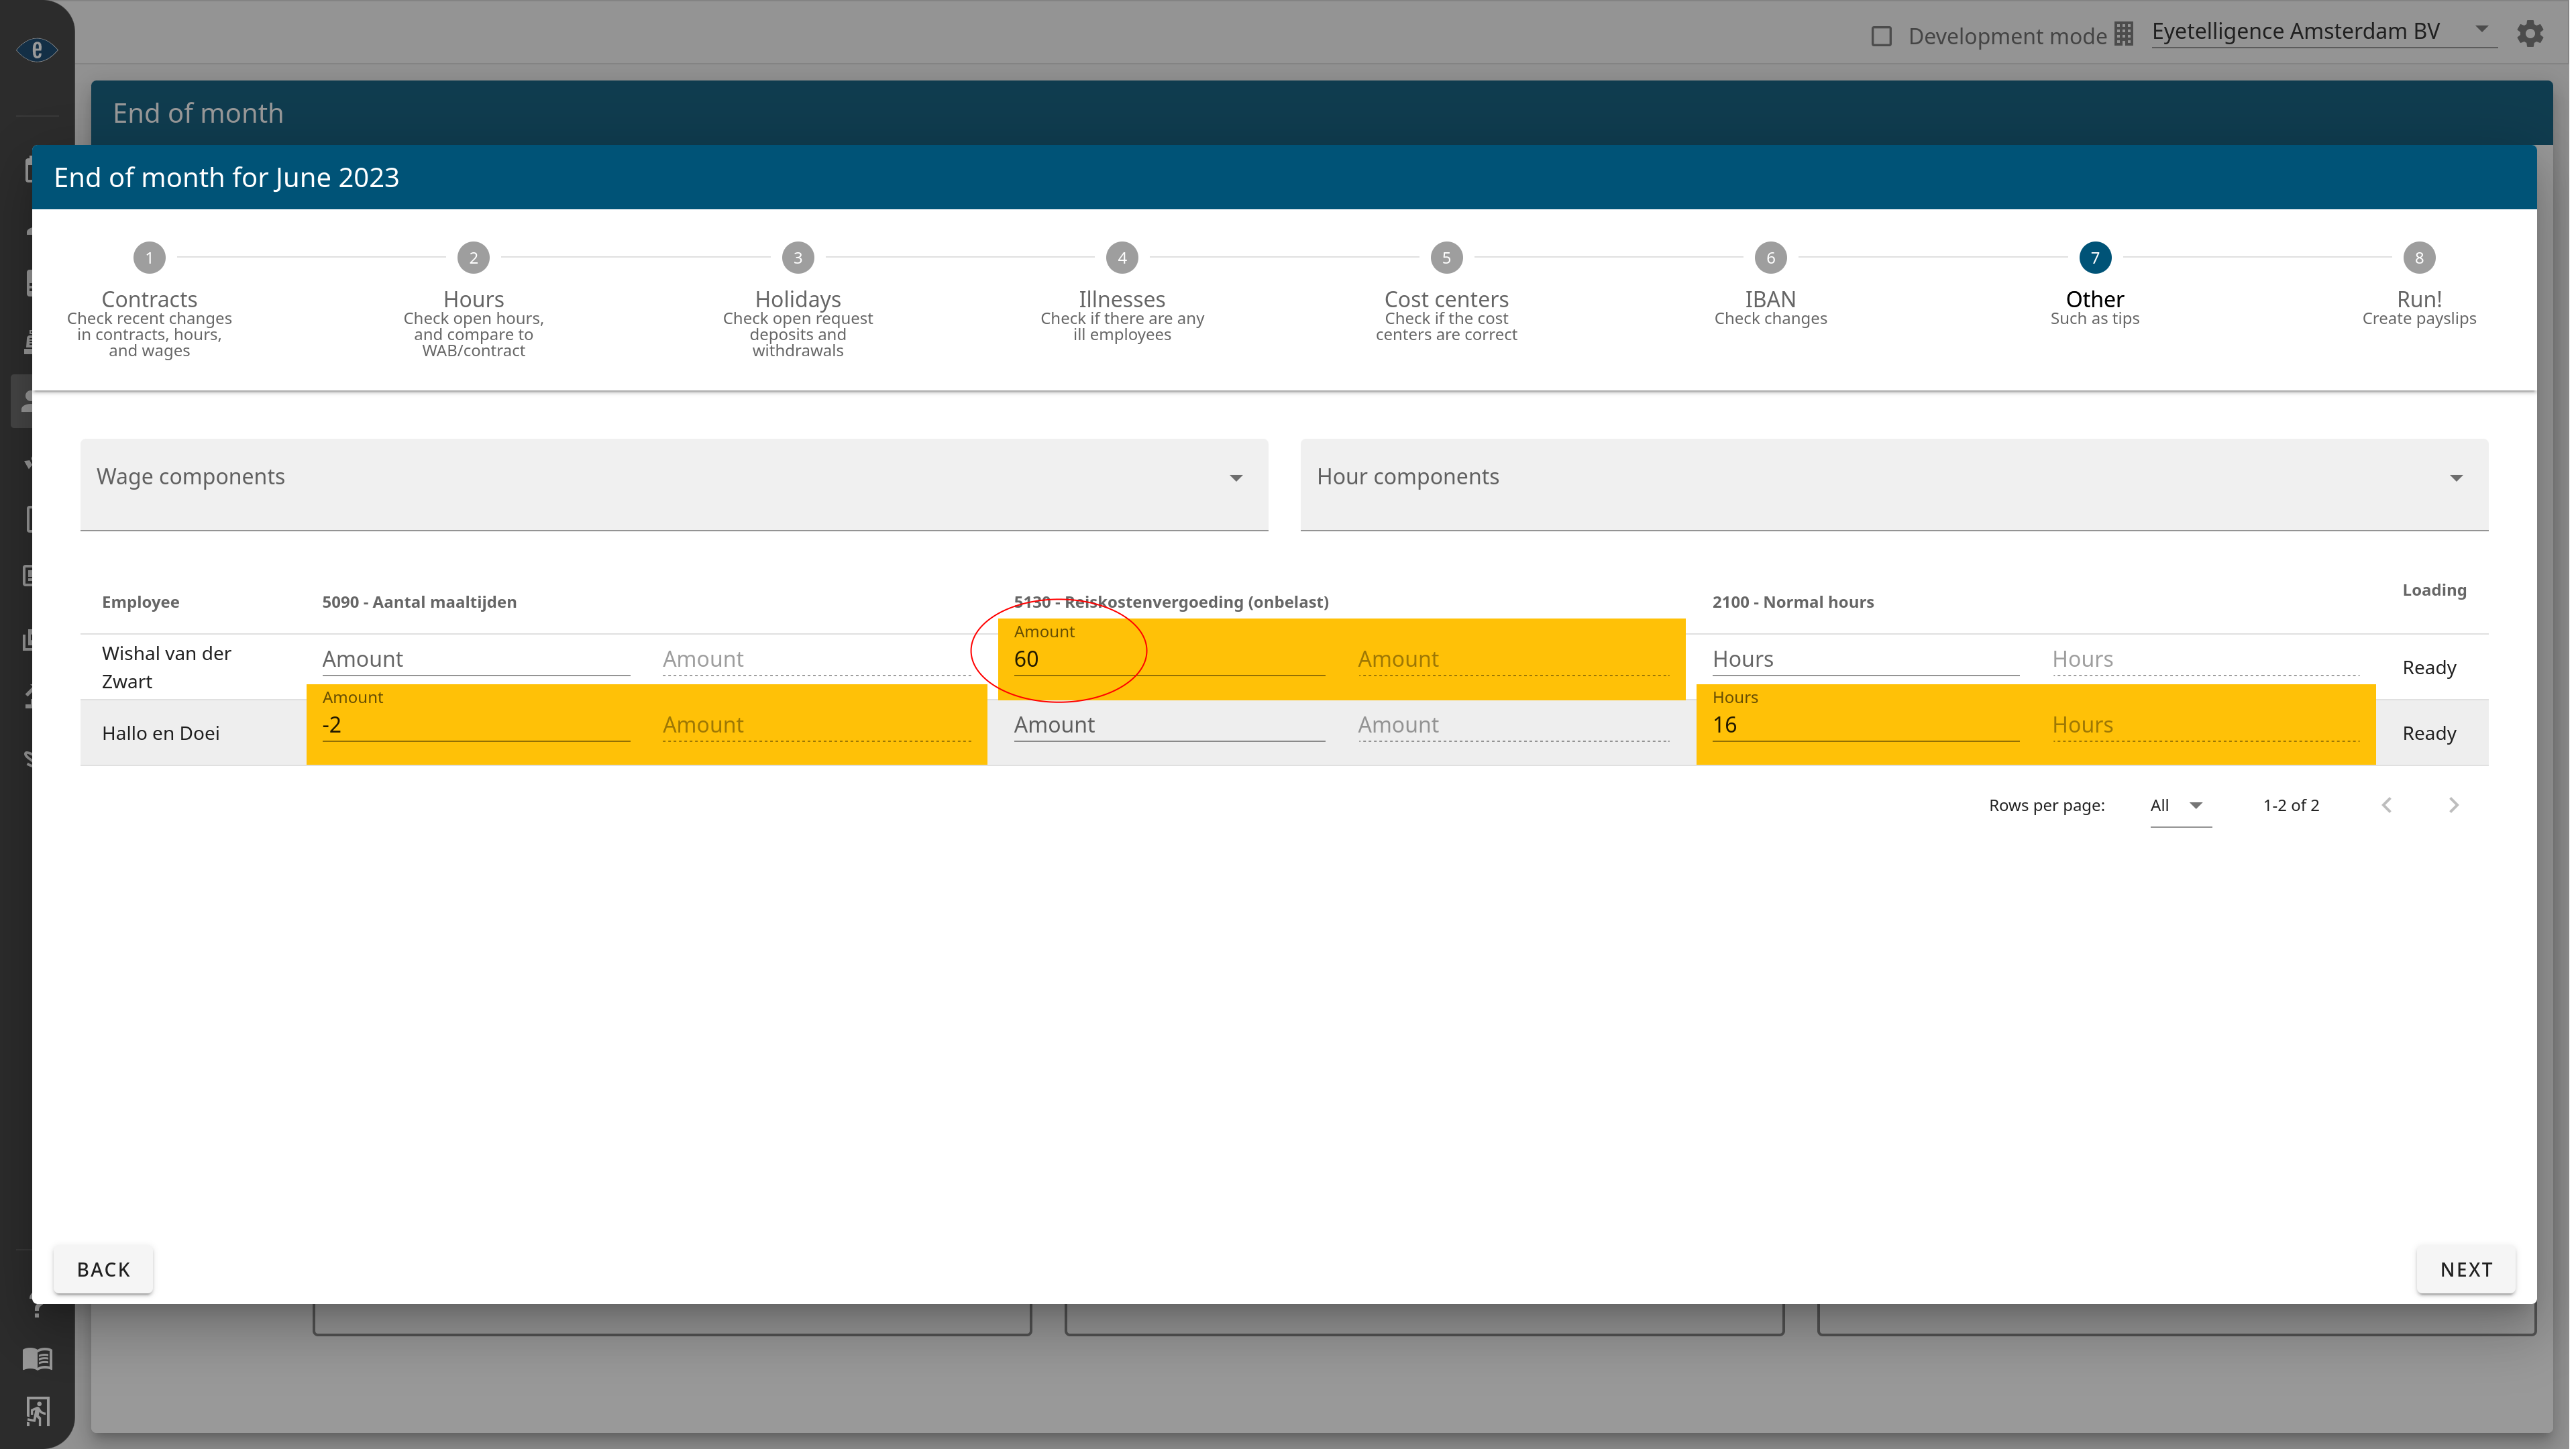Click the Employee column header
Image resolution: width=2576 pixels, height=1449 pixels.
pos(140,602)
